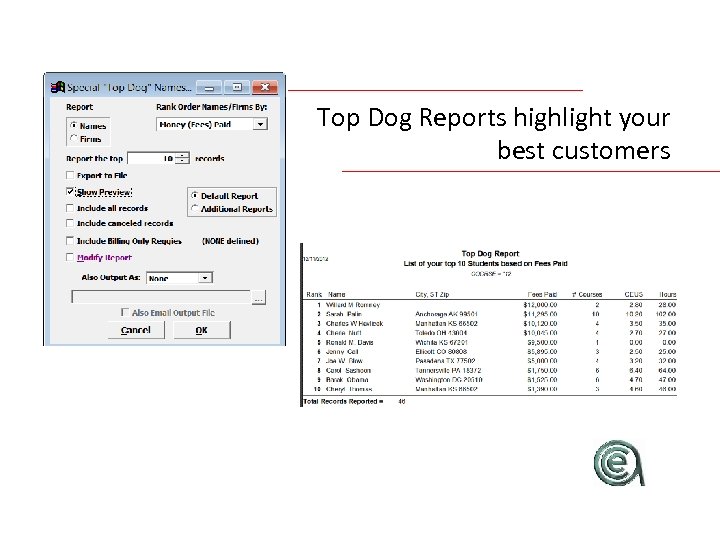The height and width of the screenshot is (540, 720).
Task: Click the Wichita KS city cell
Action: pyautogui.click(x=441, y=343)
